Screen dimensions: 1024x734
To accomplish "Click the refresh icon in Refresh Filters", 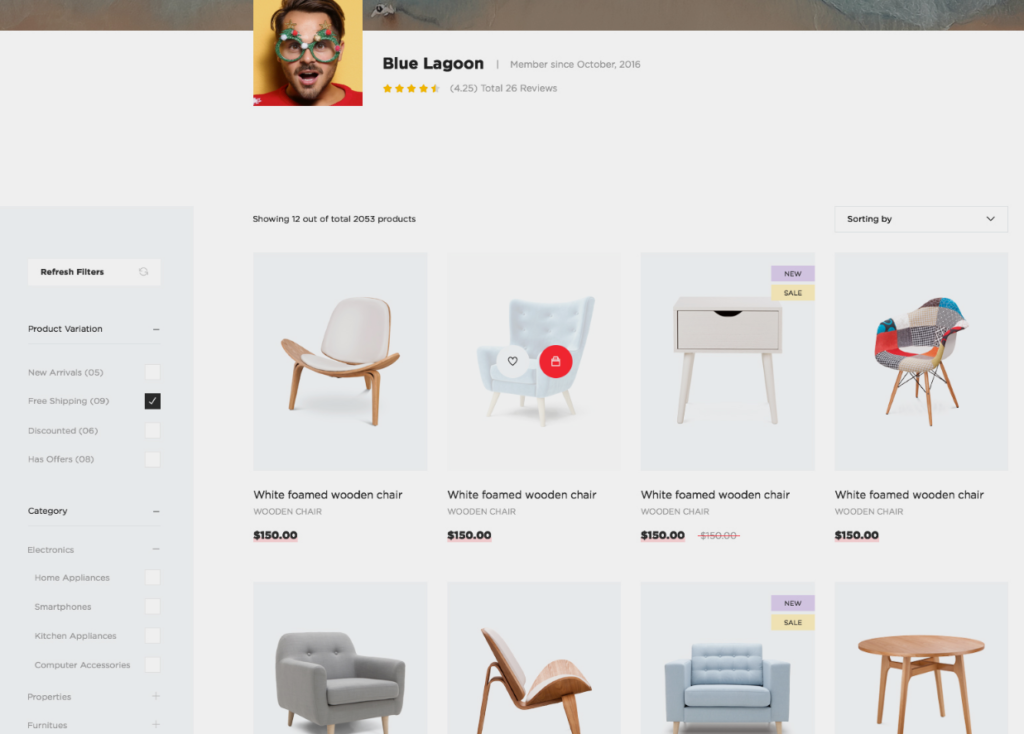I will (144, 272).
